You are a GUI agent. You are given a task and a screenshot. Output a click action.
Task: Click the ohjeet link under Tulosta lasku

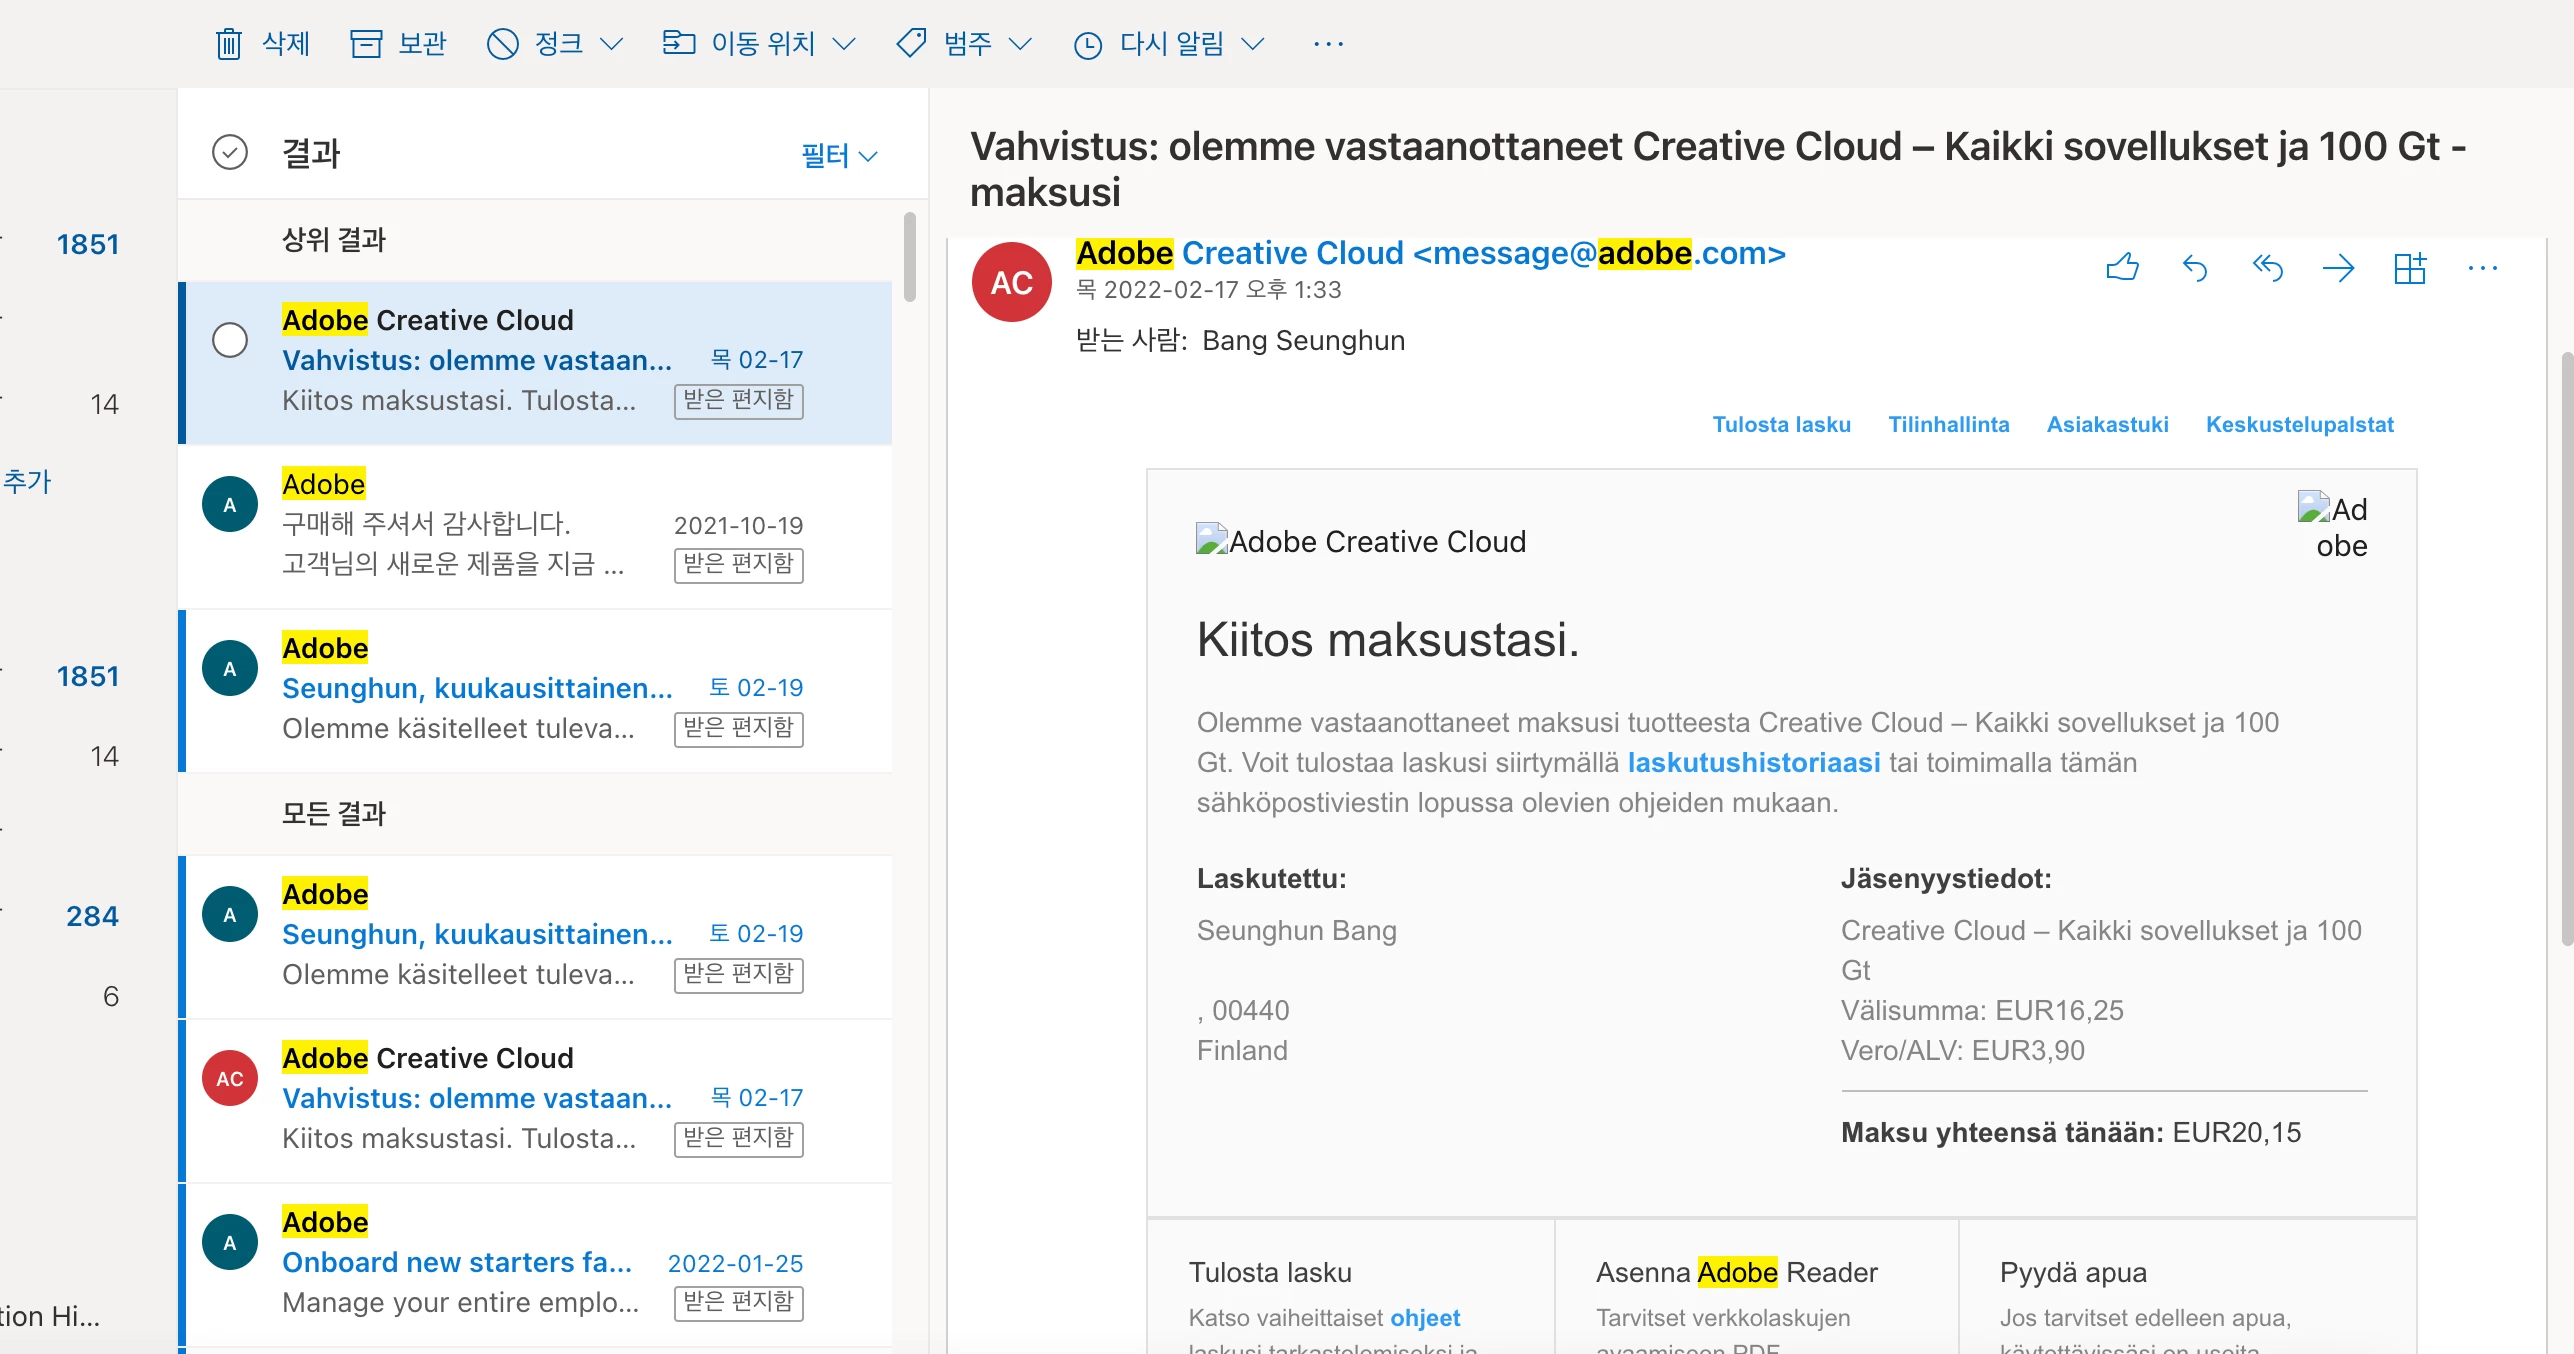click(1425, 1318)
